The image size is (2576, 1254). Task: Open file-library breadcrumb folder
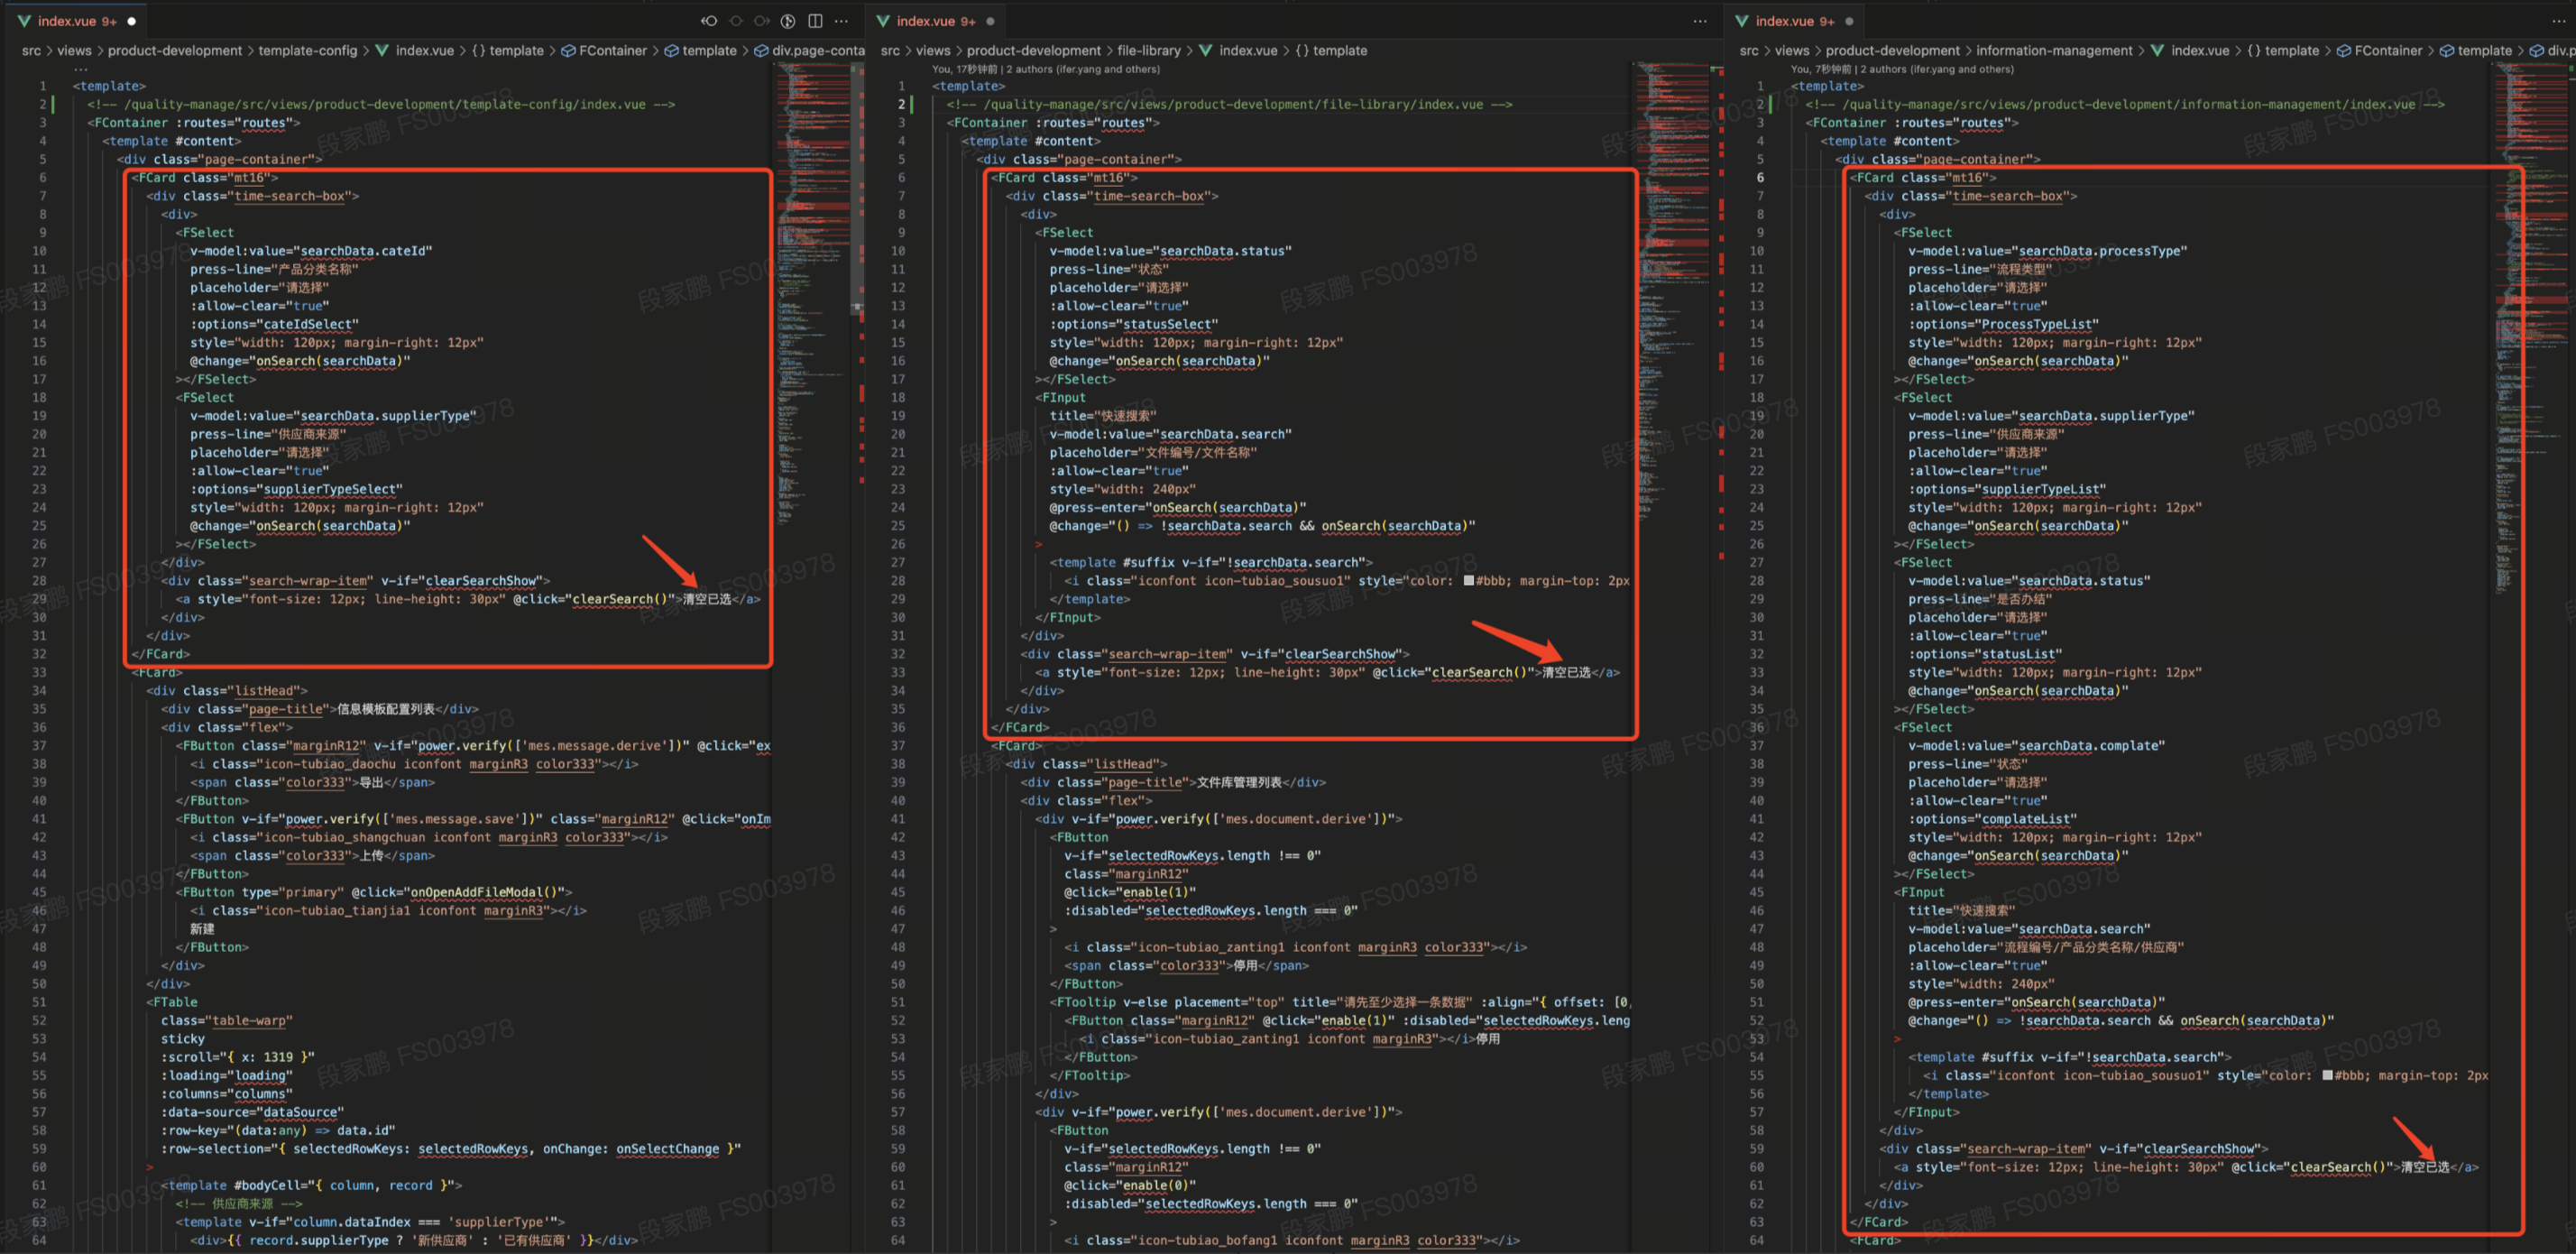(1149, 50)
